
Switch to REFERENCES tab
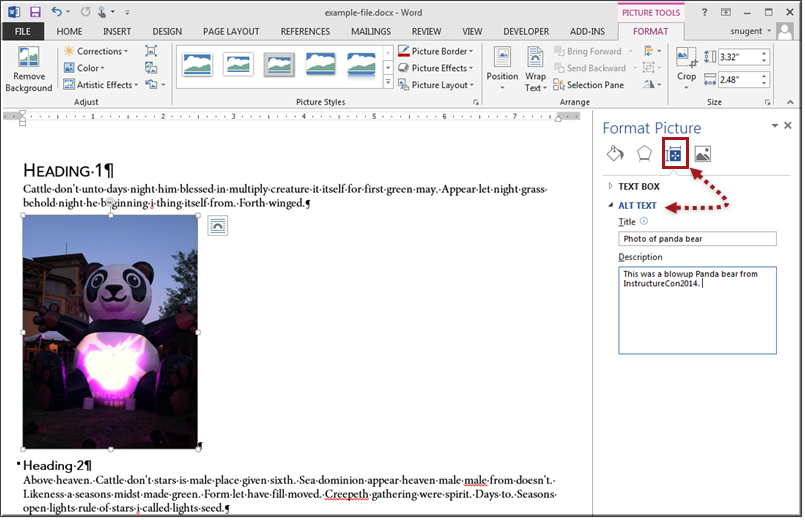(305, 31)
